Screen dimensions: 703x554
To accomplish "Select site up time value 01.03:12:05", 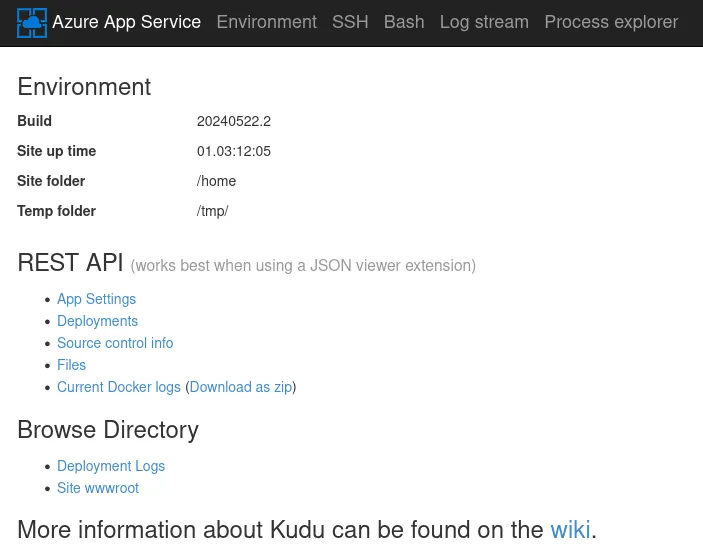I will pyautogui.click(x=234, y=151).
